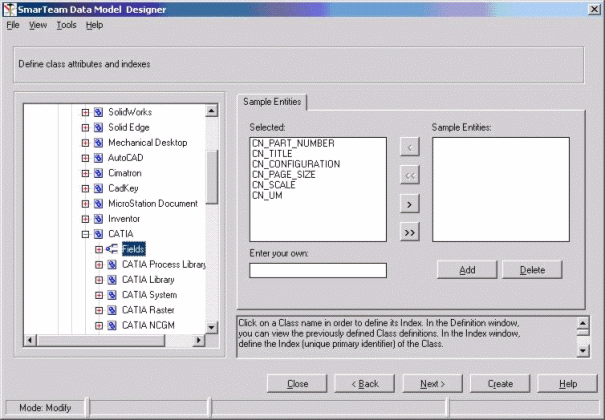Expand the Fields tree node

point(99,249)
